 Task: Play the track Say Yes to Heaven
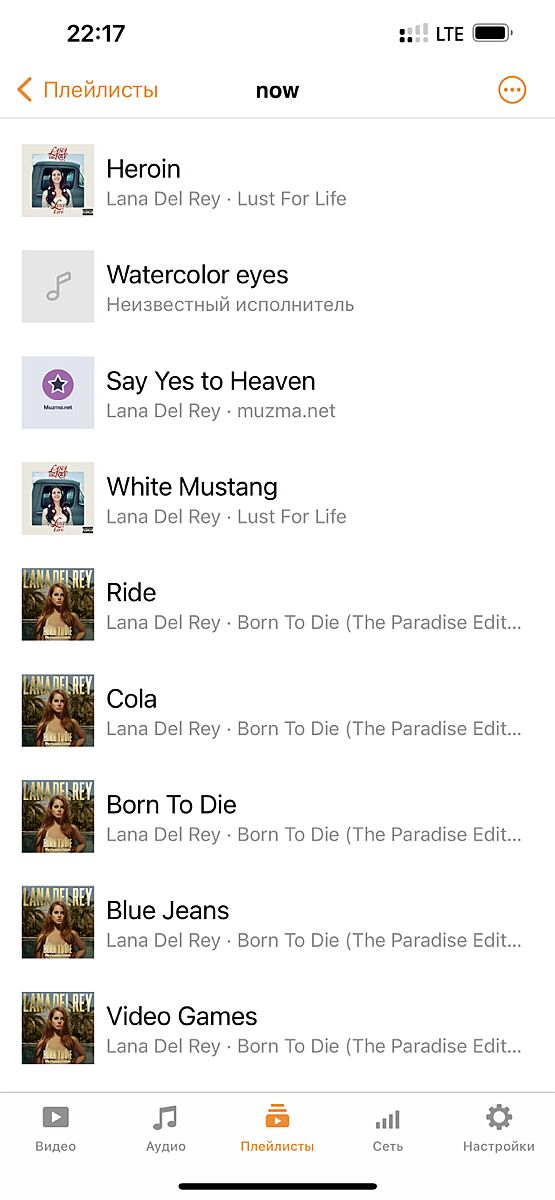click(277, 393)
